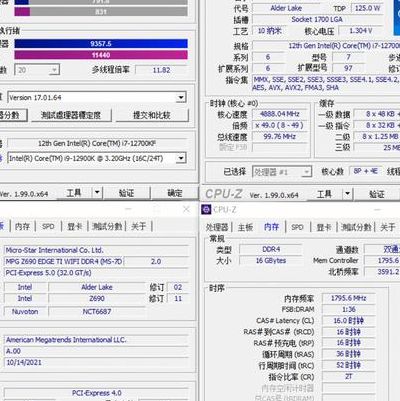400x401 pixels.
Task: Click the tRAS value 36 时钟
Action: (x=349, y=354)
